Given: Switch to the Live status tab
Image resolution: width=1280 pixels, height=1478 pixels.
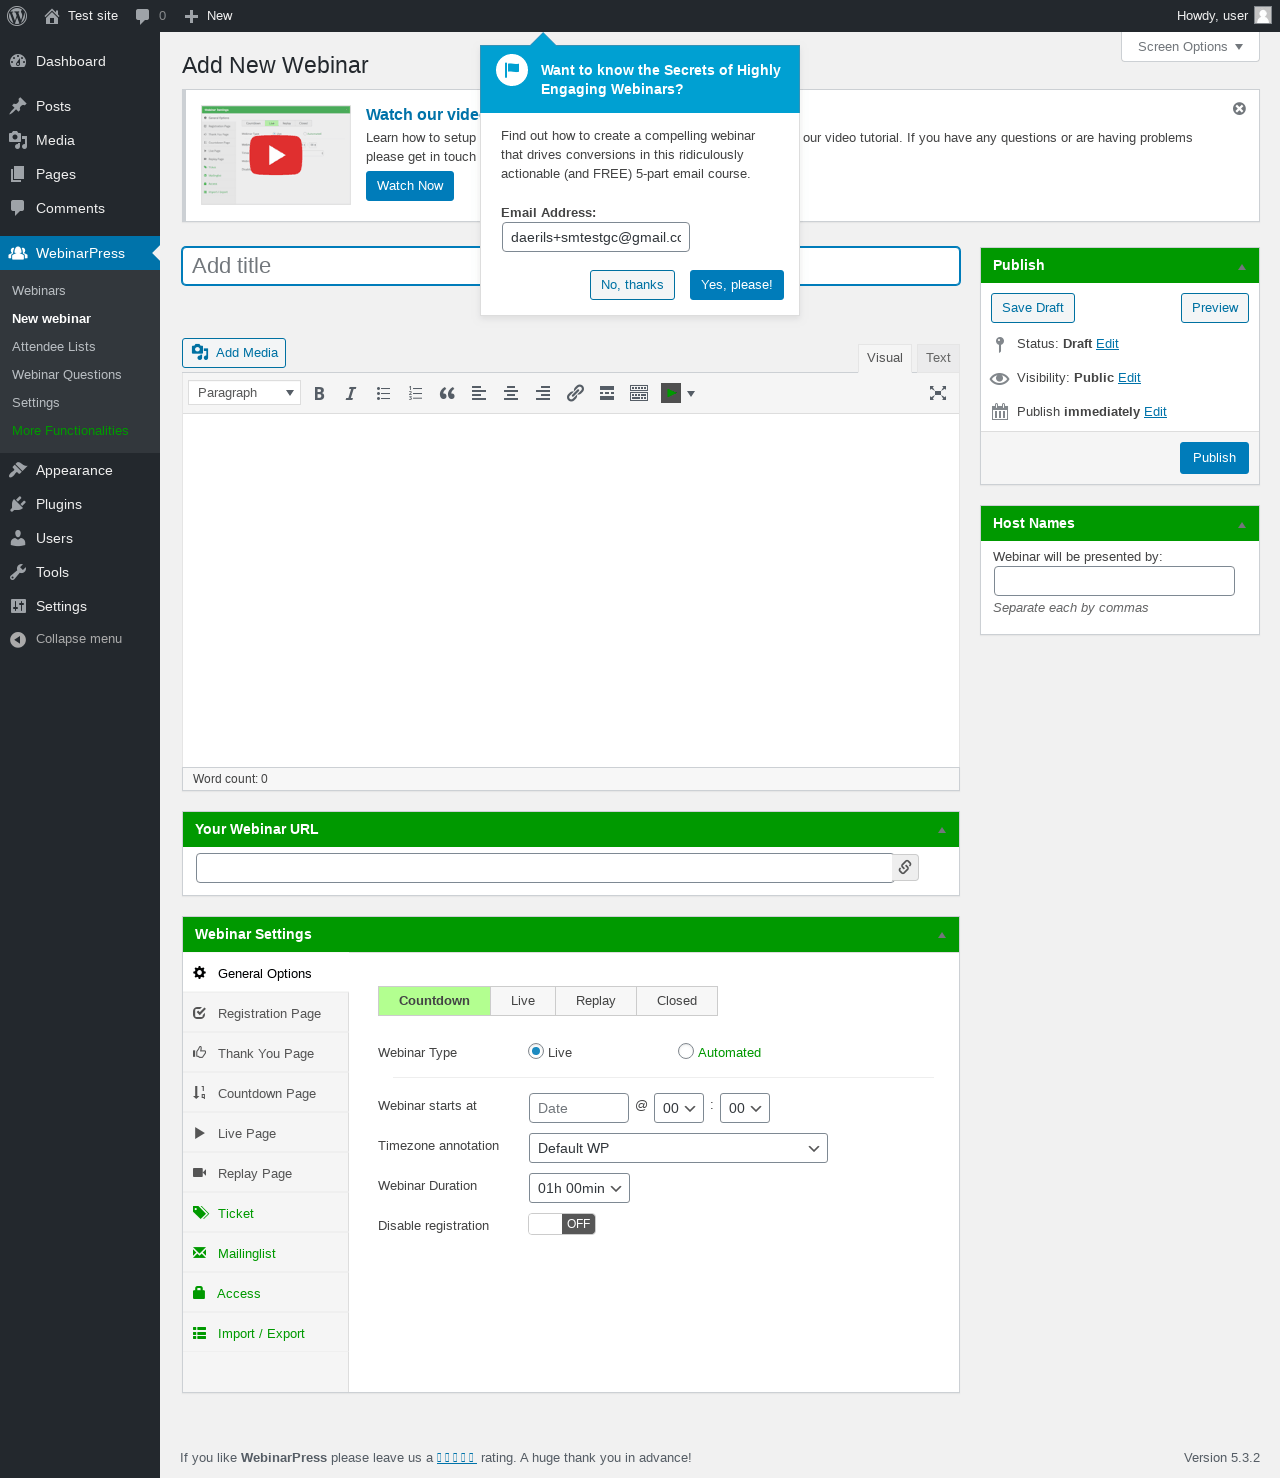Looking at the screenshot, I should pos(523,1001).
